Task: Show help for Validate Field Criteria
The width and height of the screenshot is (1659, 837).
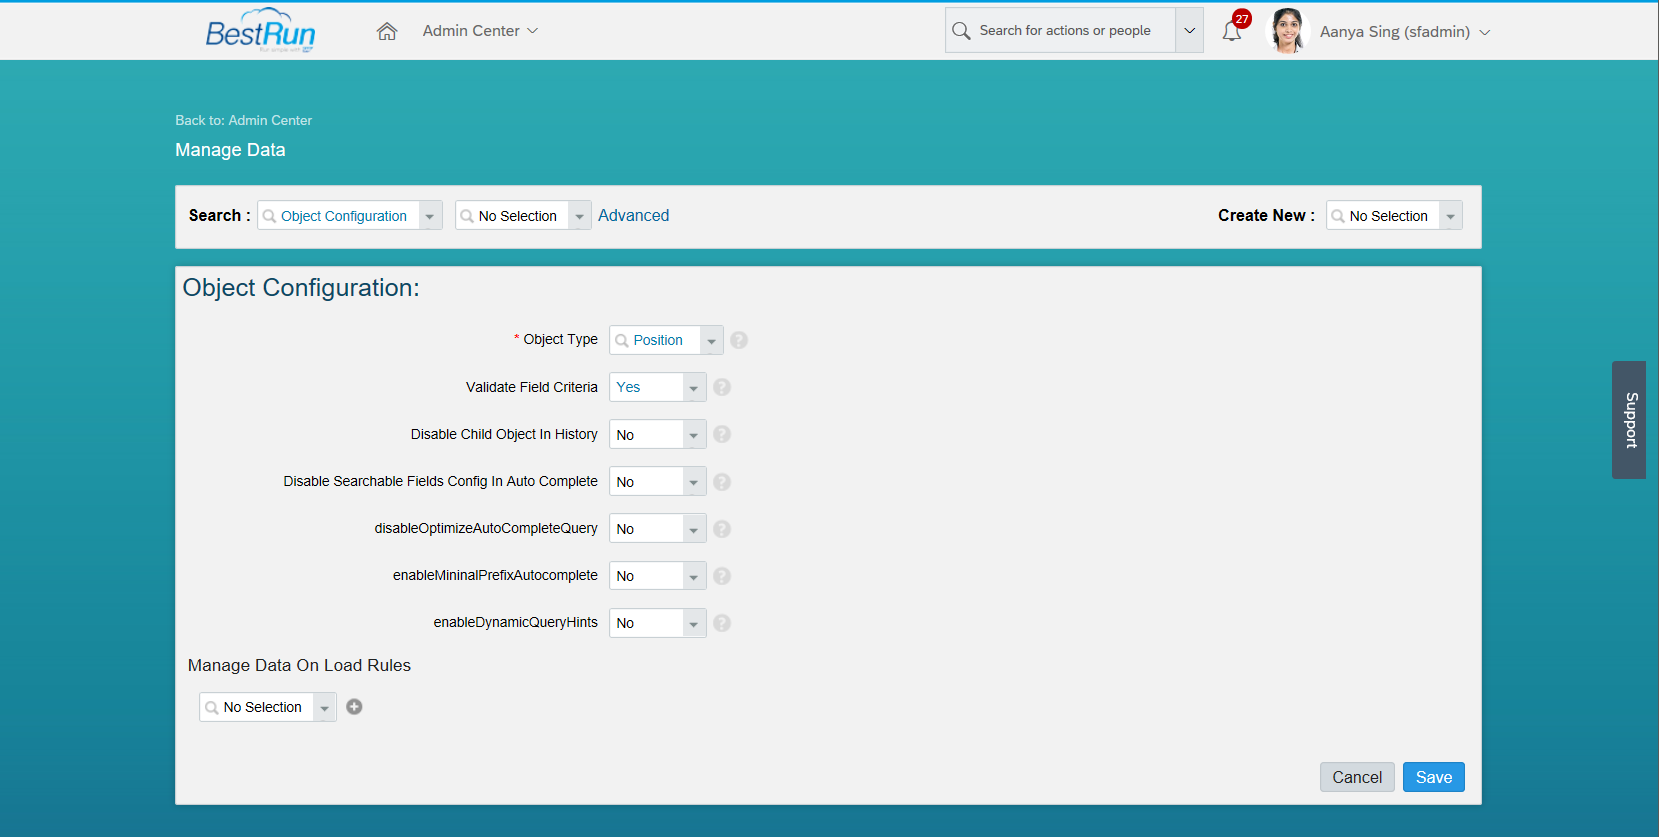Action: coord(722,387)
